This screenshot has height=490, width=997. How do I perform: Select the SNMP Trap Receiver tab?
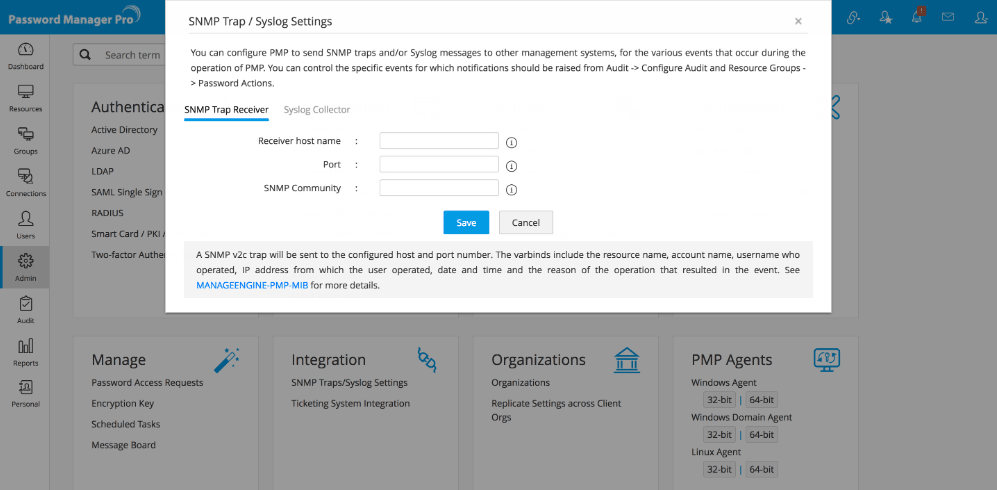click(x=226, y=110)
